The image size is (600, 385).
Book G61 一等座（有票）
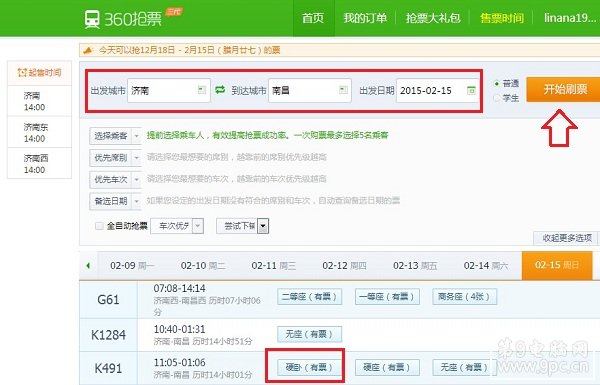click(x=387, y=296)
